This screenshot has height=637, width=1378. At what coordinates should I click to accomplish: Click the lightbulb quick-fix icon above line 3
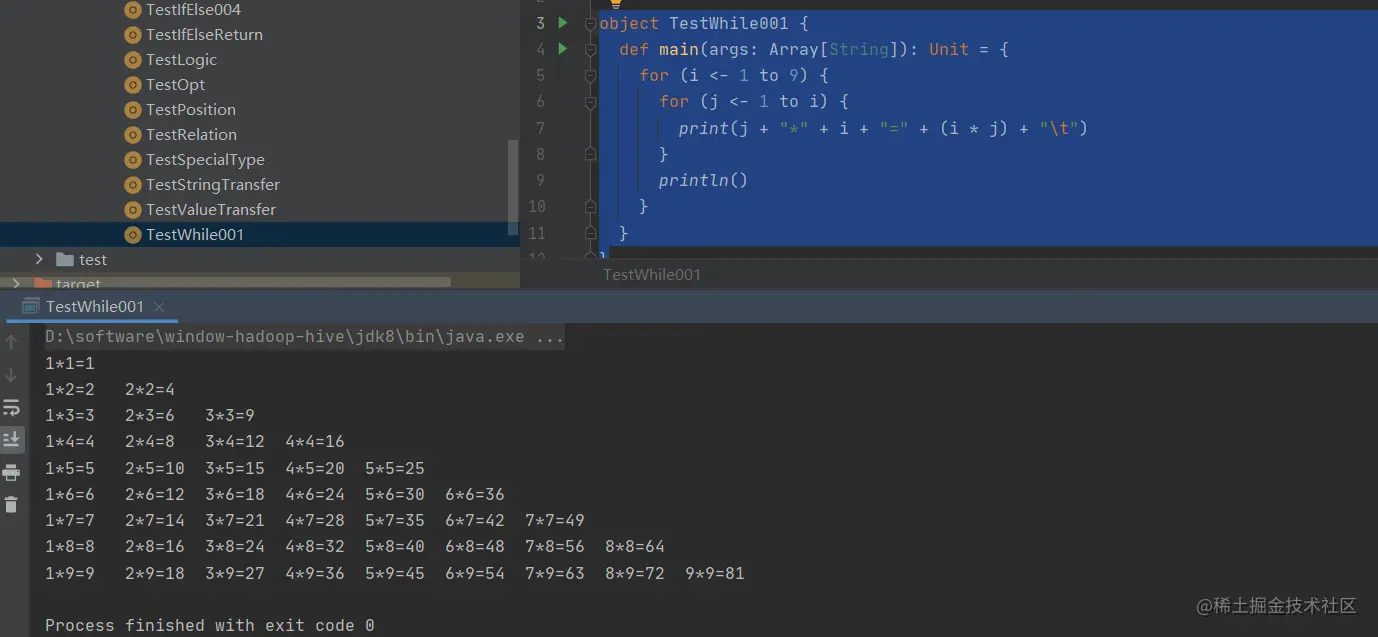(x=616, y=4)
